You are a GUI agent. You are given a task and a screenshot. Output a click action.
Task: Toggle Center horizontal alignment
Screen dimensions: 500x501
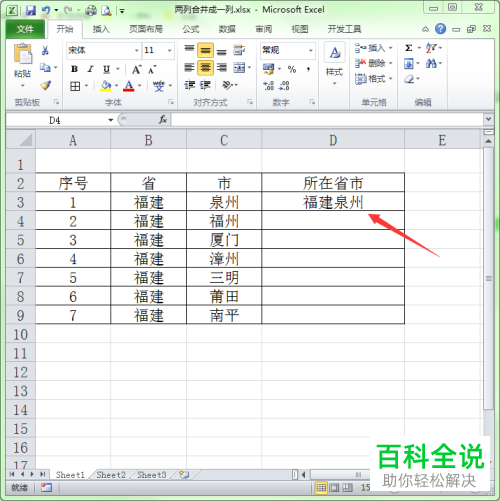205,68
